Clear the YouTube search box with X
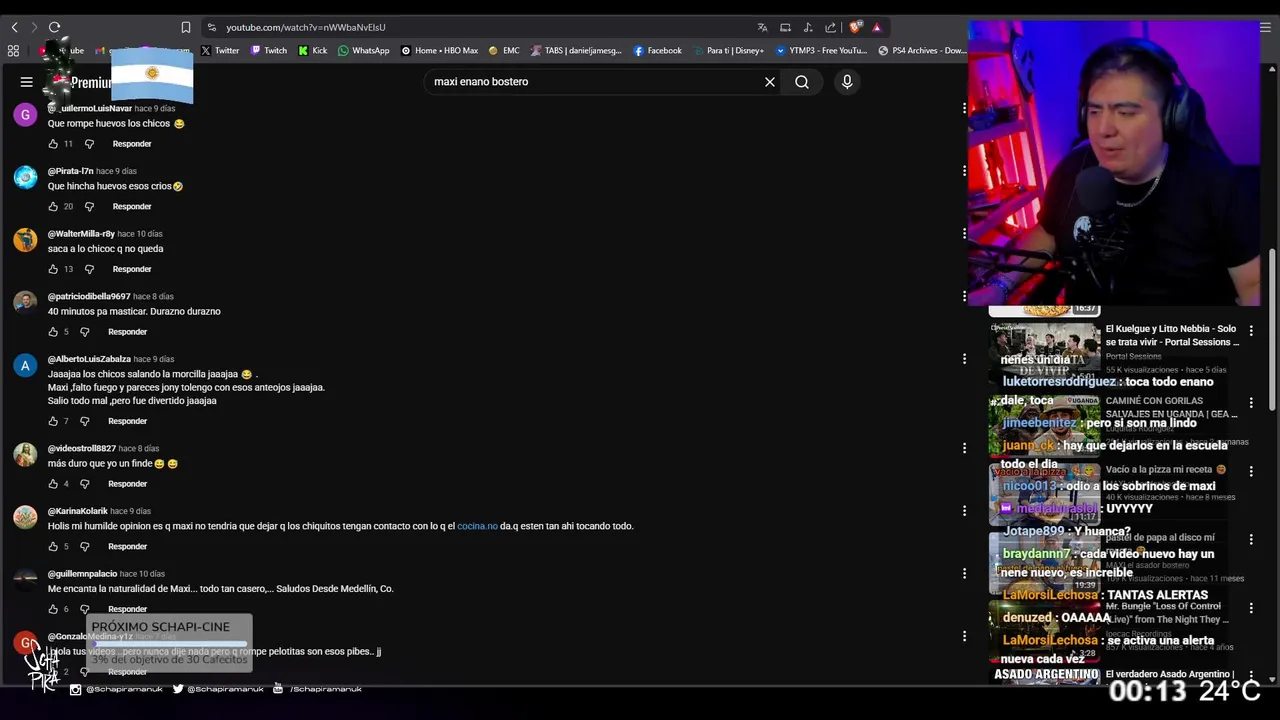Viewport: 1280px width, 720px height. [x=770, y=82]
